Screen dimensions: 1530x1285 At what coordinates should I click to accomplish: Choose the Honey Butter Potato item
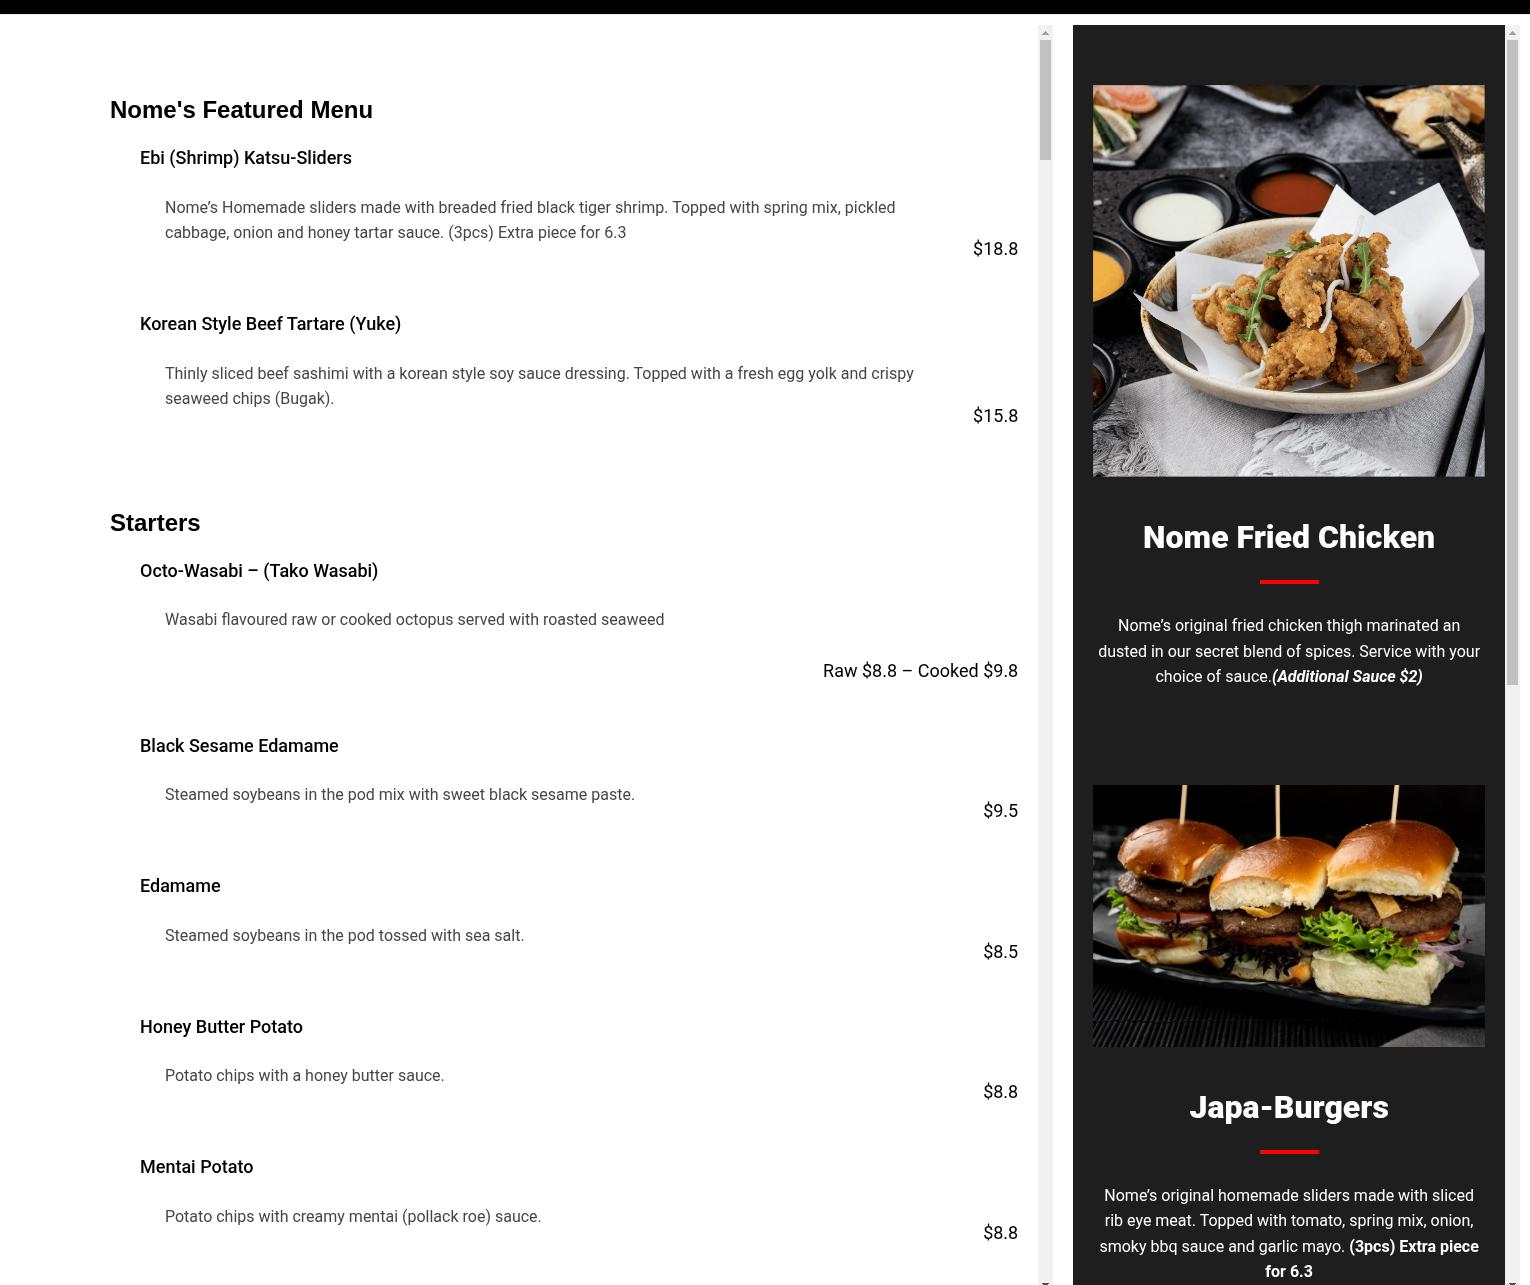pyautogui.click(x=221, y=1027)
